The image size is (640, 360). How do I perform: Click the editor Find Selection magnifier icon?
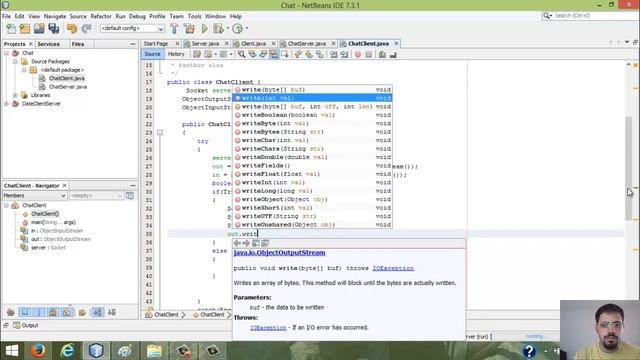pyautogui.click(x=242, y=54)
